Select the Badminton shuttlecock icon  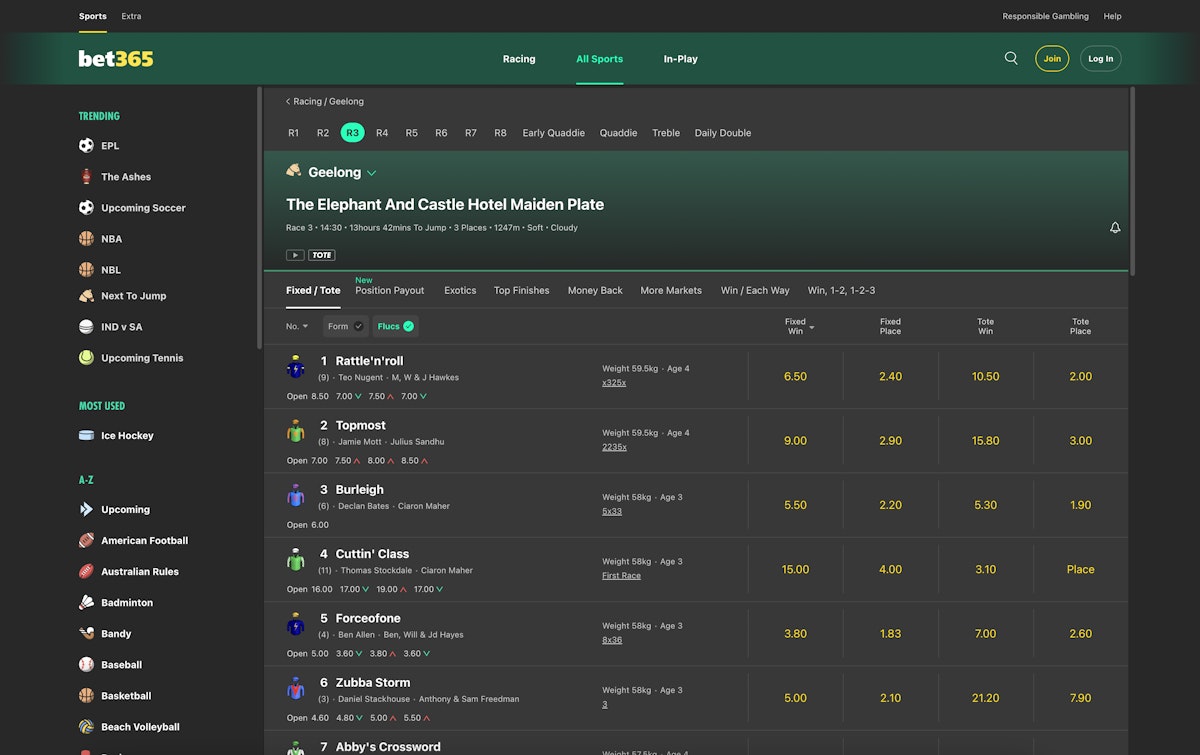point(86,603)
